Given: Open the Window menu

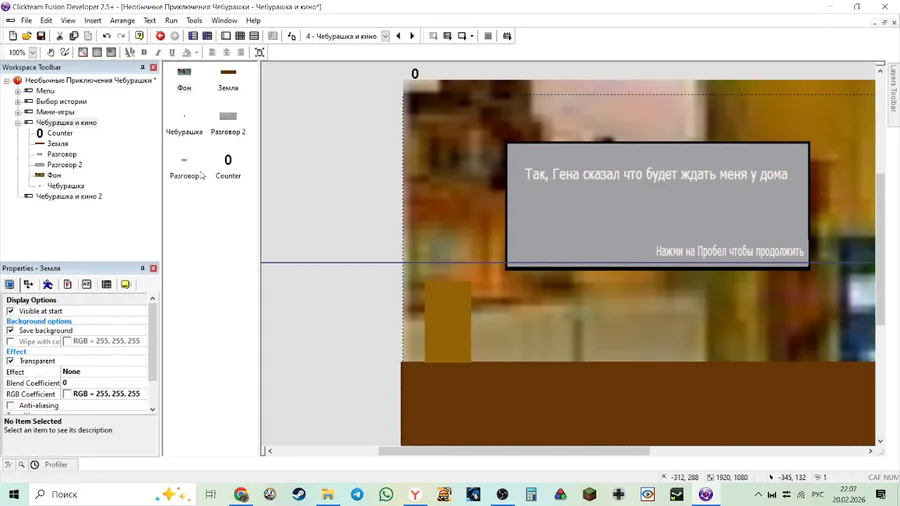Looking at the screenshot, I should tap(224, 20).
